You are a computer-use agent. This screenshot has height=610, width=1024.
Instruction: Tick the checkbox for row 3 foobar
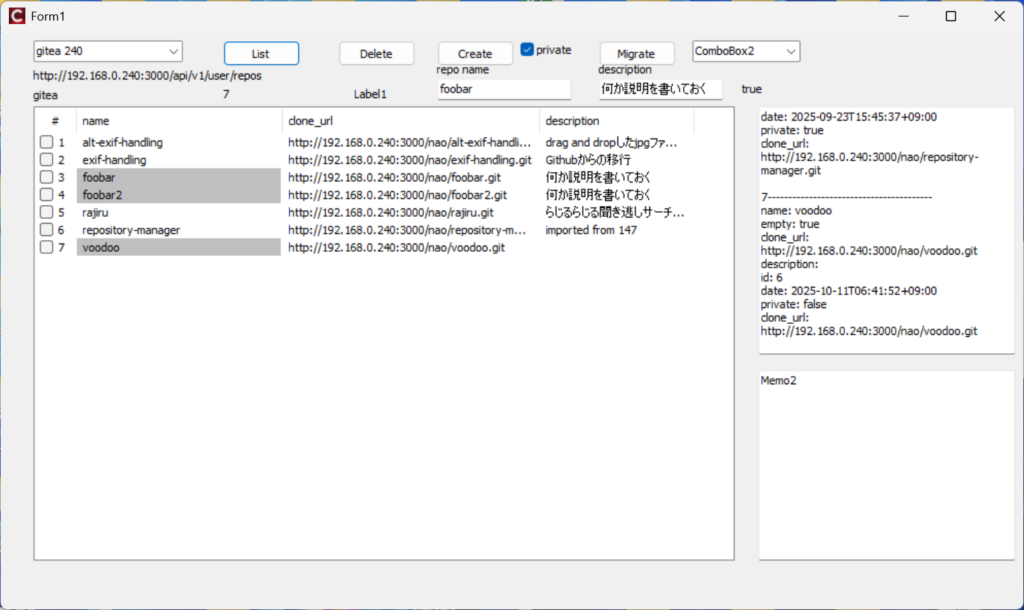[x=47, y=178]
